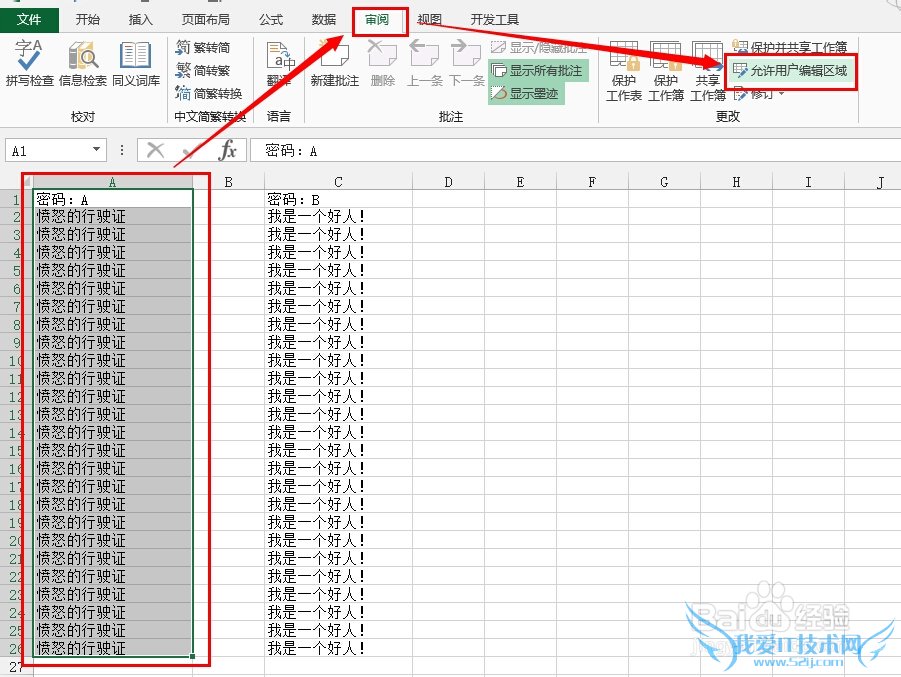The width and height of the screenshot is (901, 677).
Task: Open the Name Box dropdown arrow
Action: pyautogui.click(x=97, y=150)
